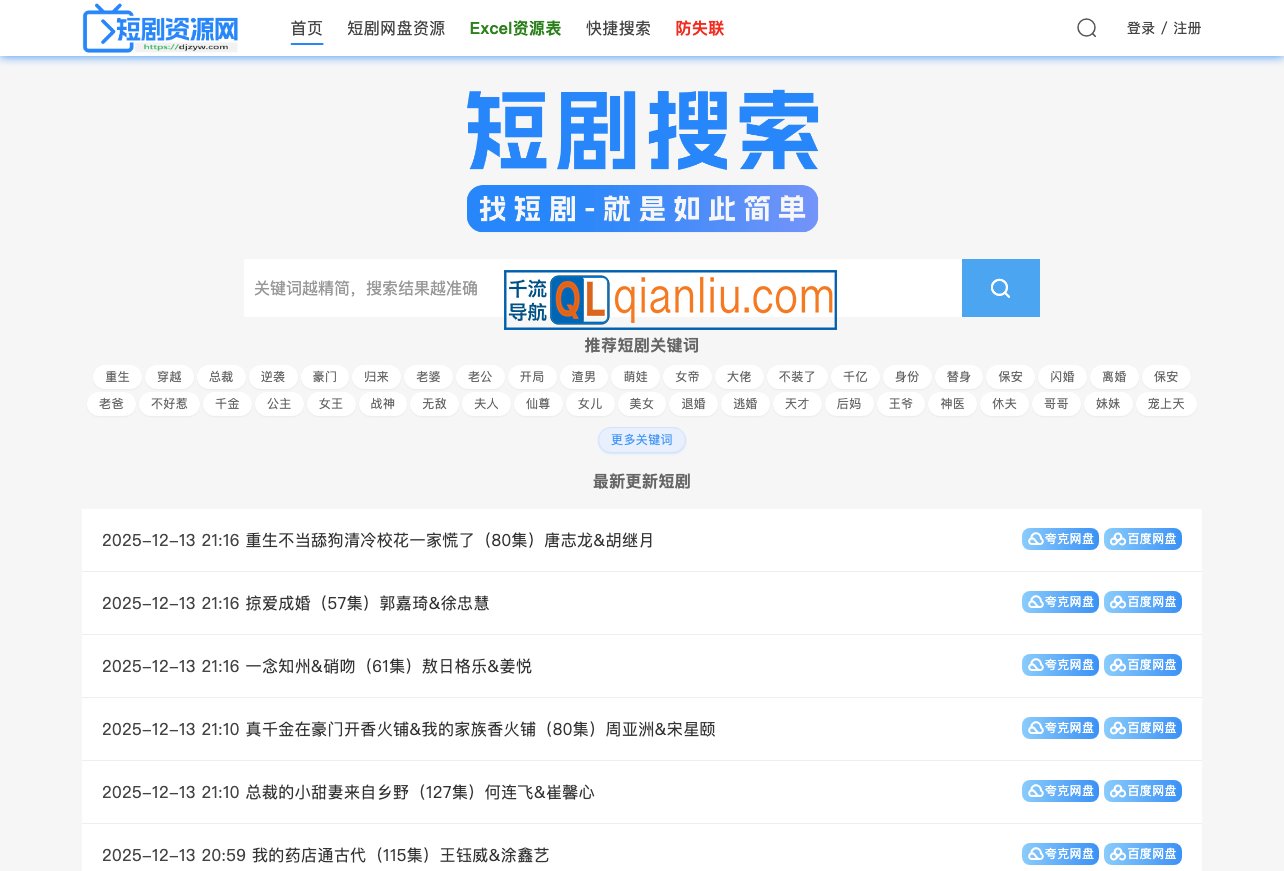Click the blue search button beside the input field
Screen dimensions: 1284x871
(1000, 287)
